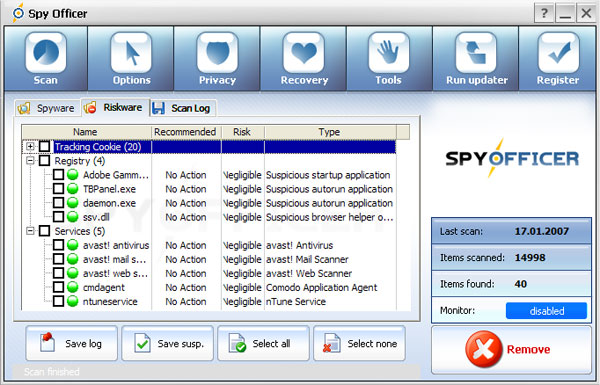600x385 pixels.
Task: Click Items scanned value 14998
Action: 530,258
